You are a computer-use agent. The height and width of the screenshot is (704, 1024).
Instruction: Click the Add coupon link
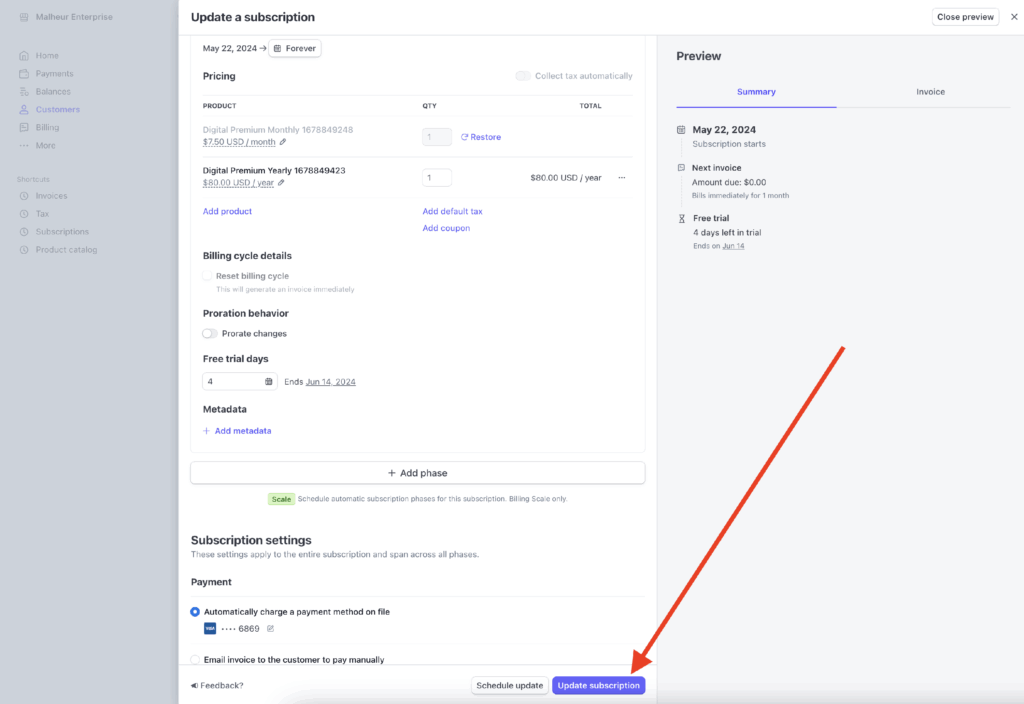[x=446, y=228]
